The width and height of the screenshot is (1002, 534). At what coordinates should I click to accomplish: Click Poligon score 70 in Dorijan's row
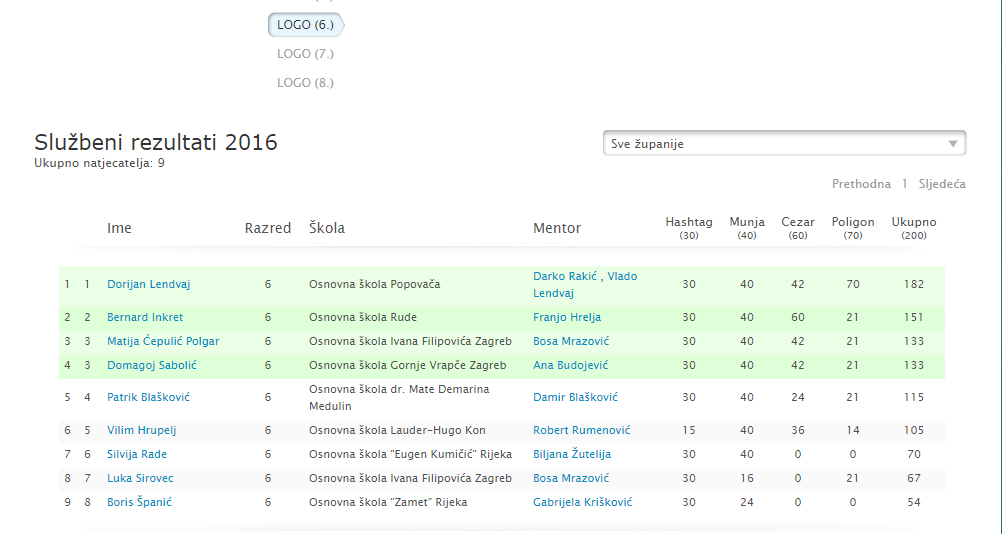(x=852, y=284)
